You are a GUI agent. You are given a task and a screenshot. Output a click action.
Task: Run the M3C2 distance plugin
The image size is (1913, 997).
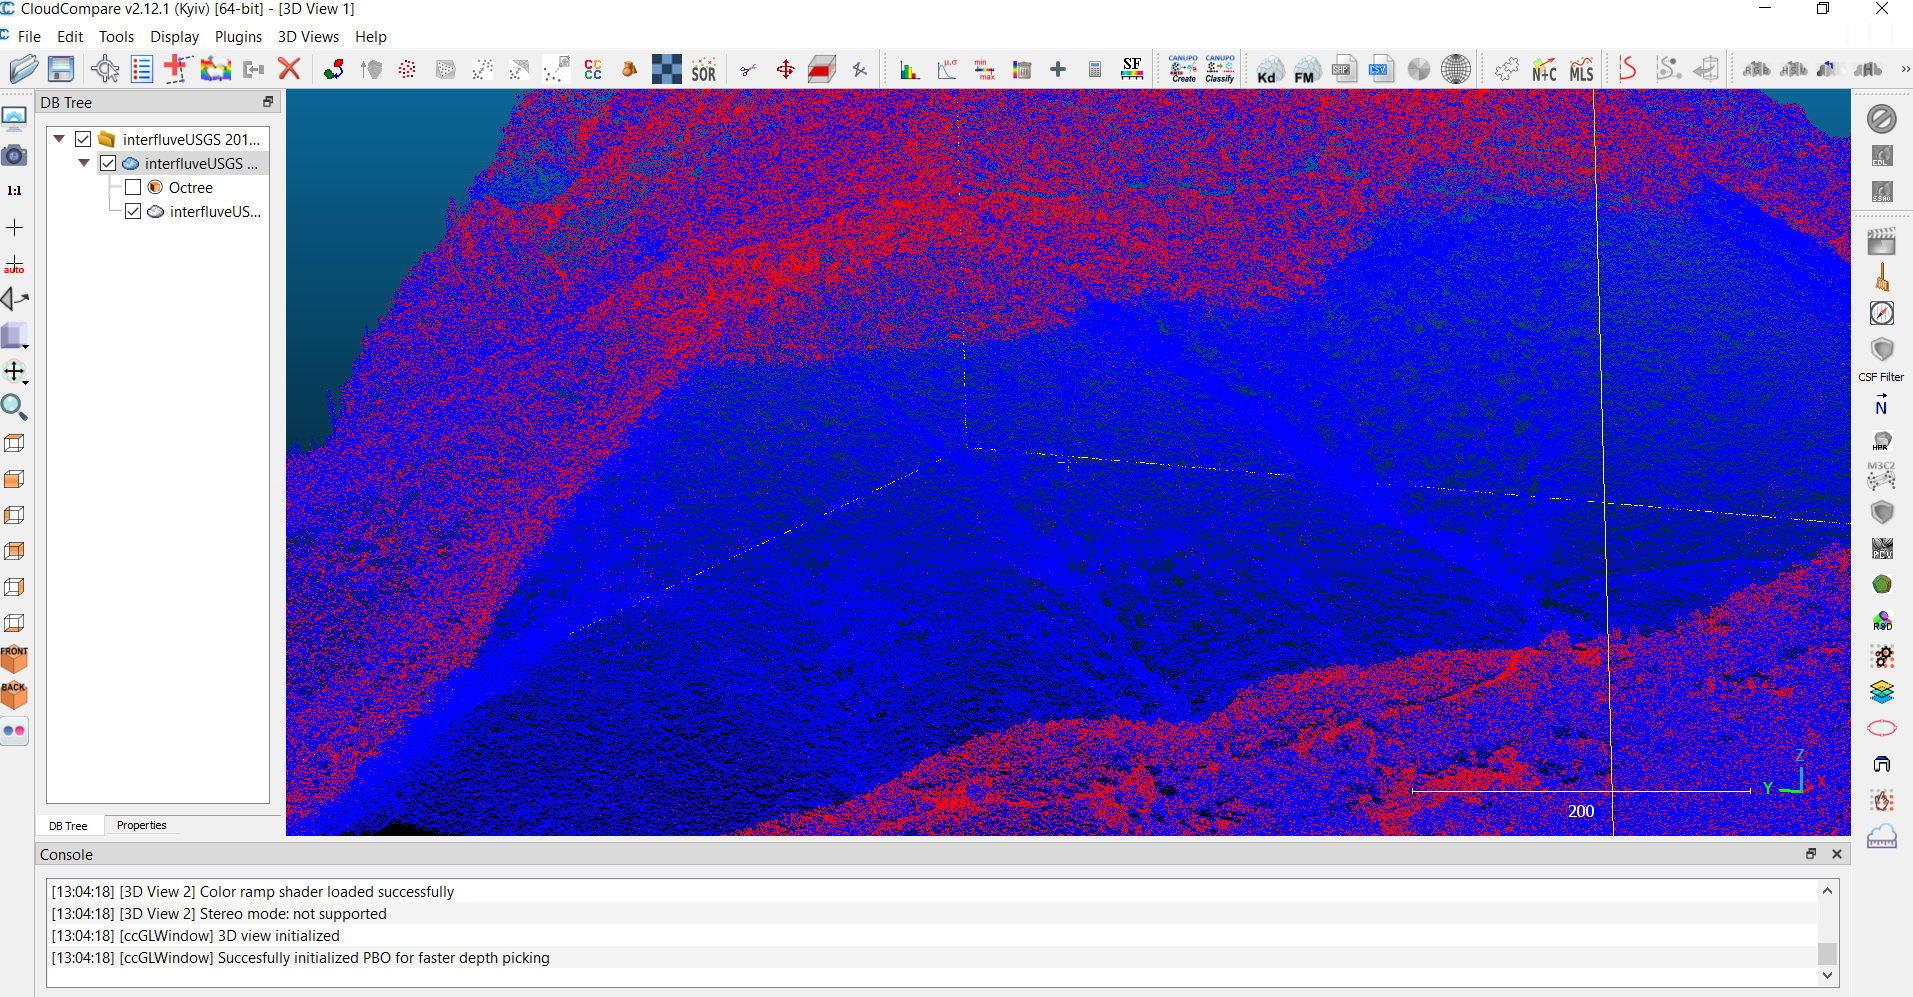pyautogui.click(x=1881, y=477)
